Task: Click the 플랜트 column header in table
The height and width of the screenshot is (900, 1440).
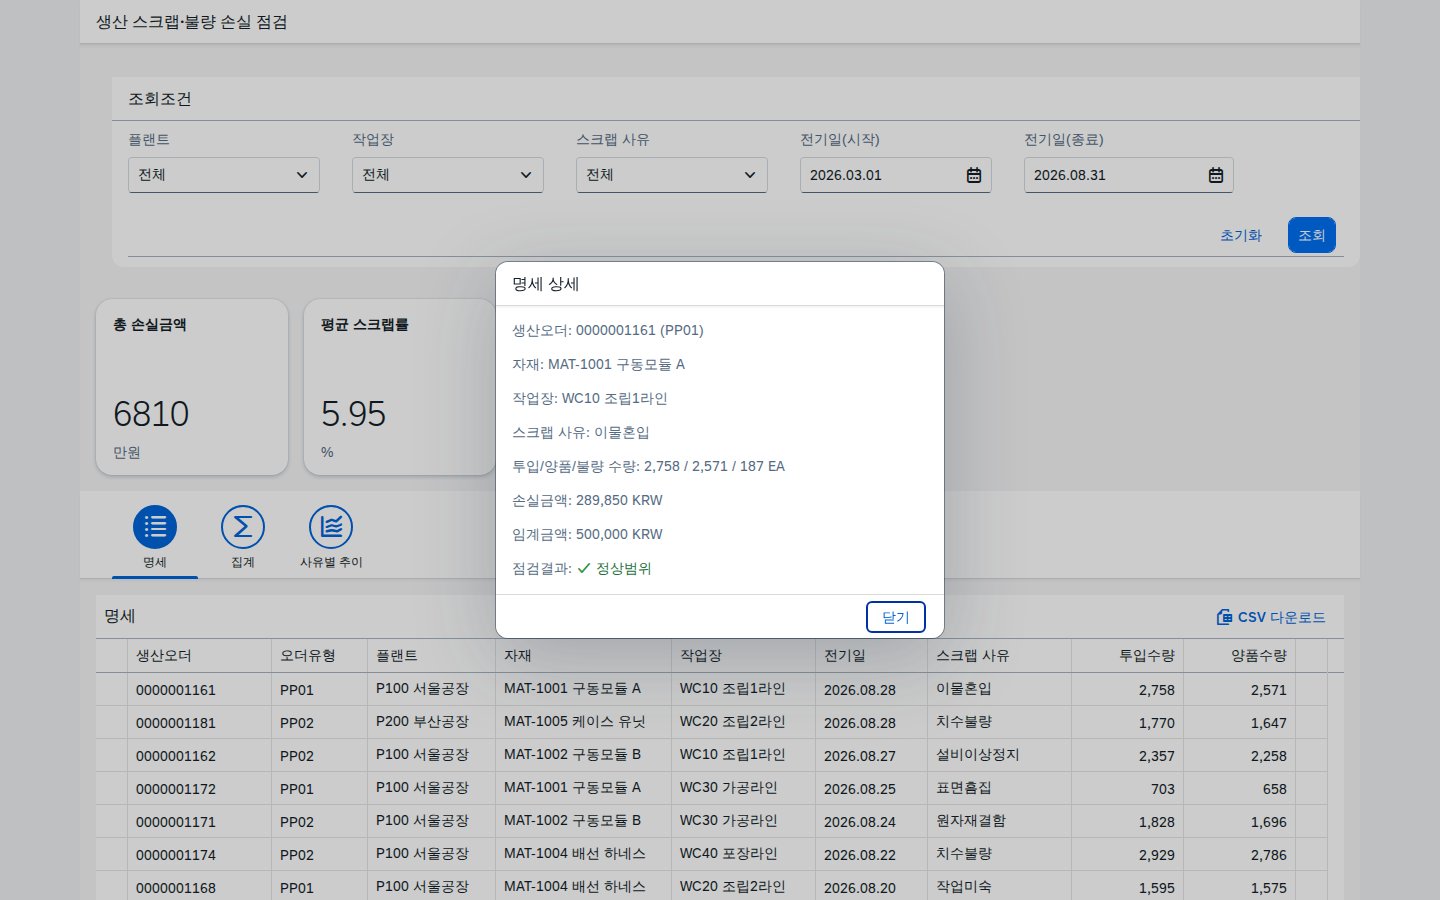Action: [432, 656]
